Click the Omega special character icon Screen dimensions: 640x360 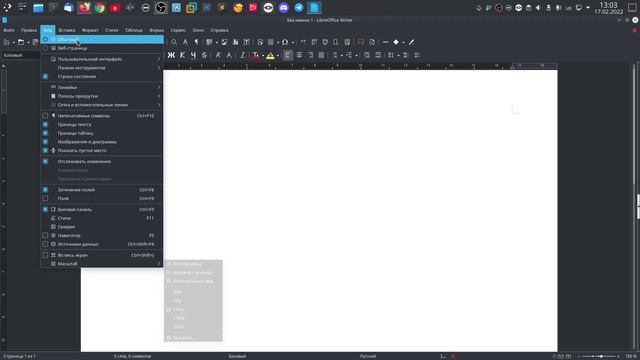285,42
